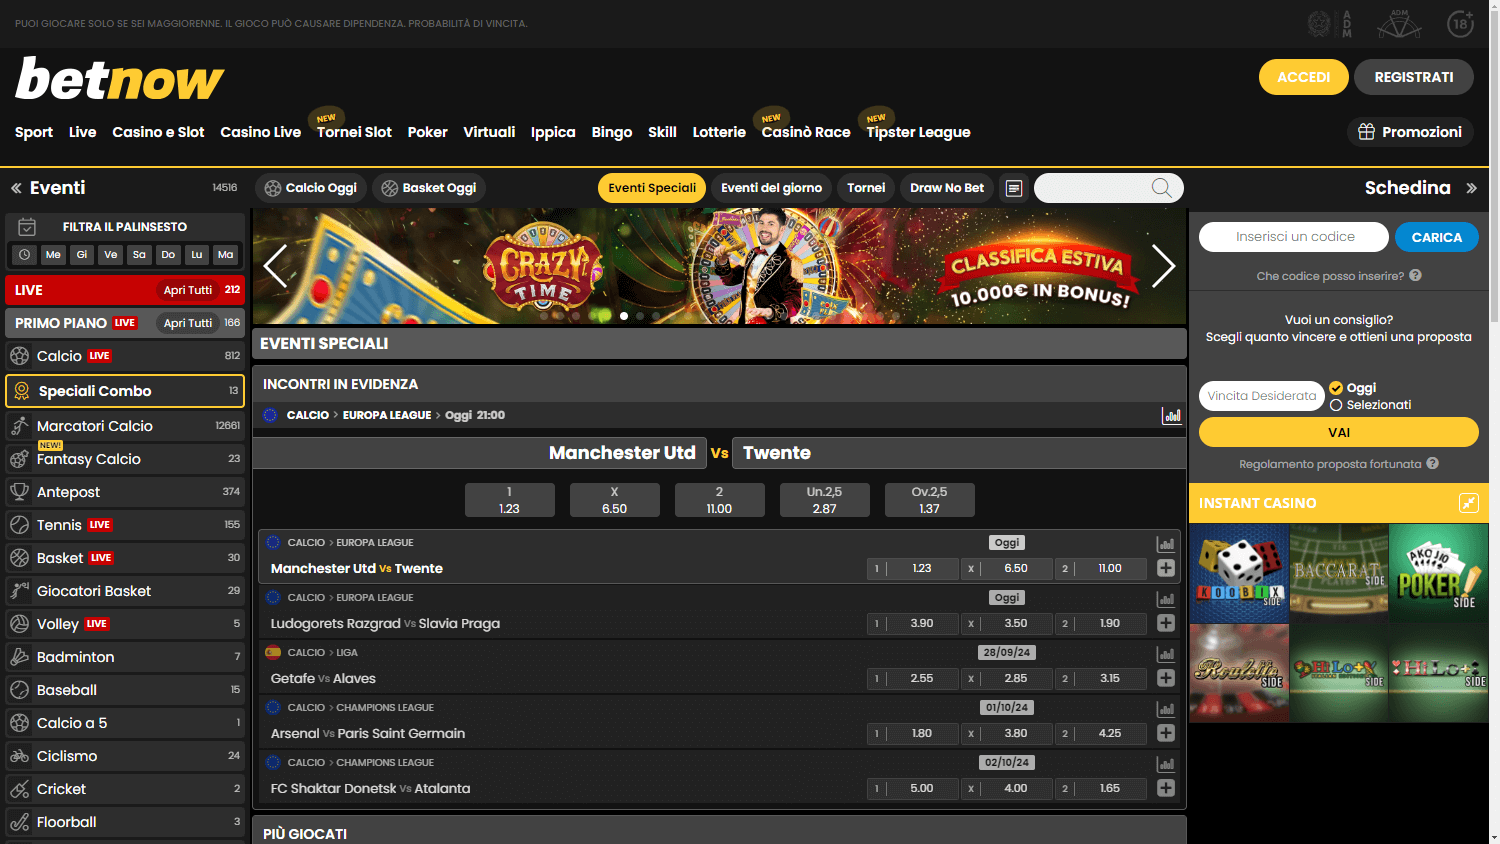Show next banner slide arrow
1500x844 pixels.
point(1163,266)
